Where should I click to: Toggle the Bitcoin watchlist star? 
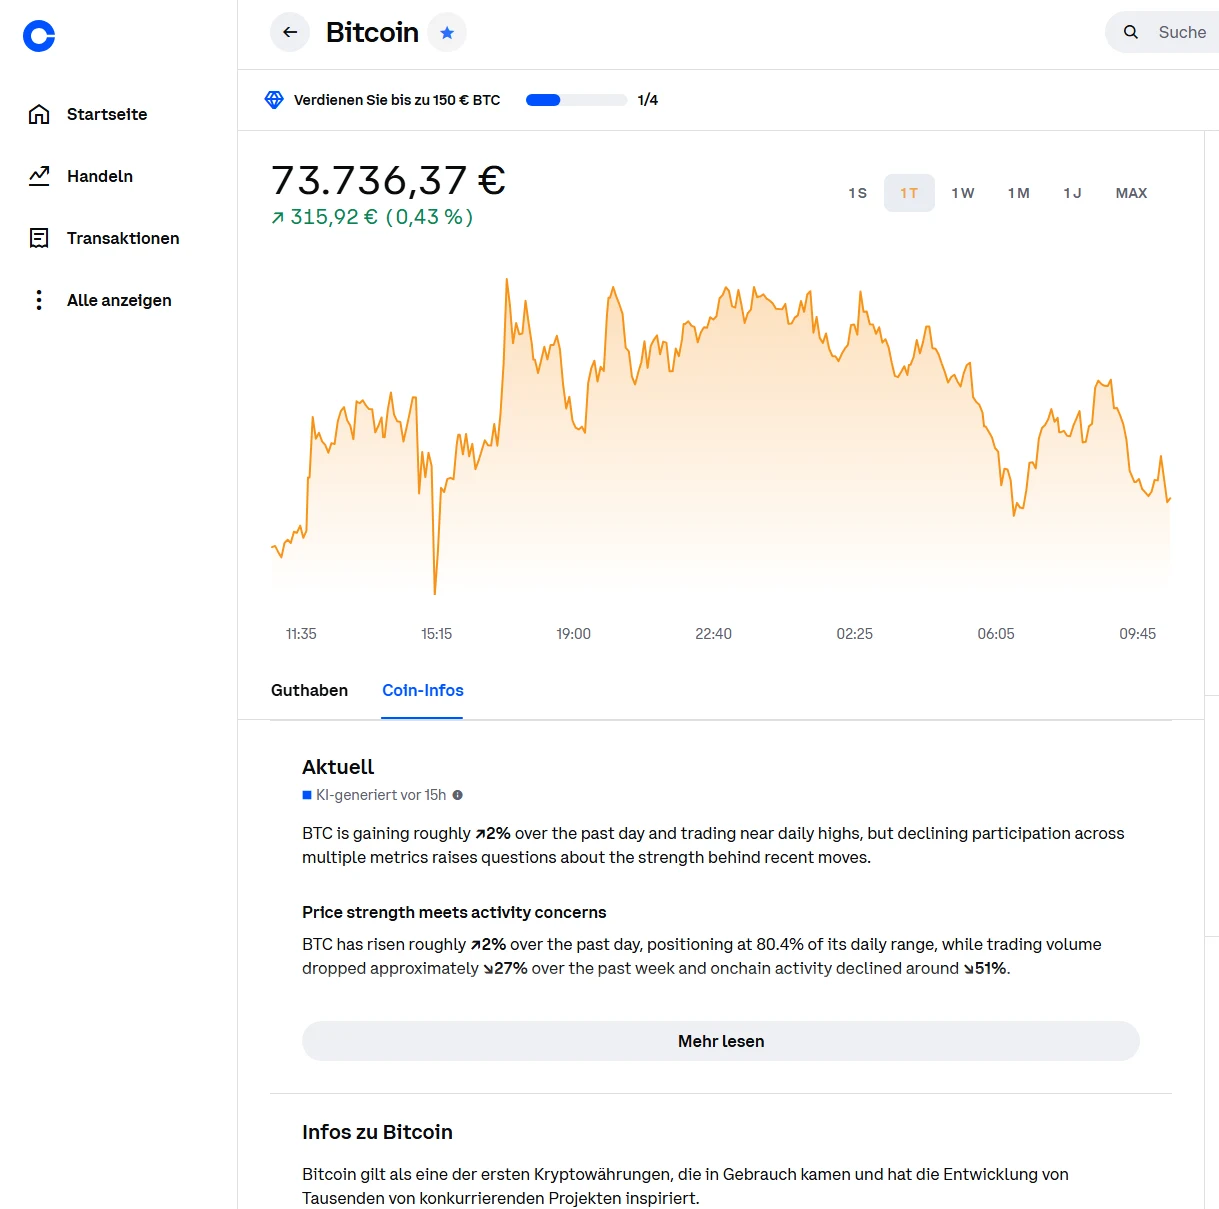[x=447, y=32]
